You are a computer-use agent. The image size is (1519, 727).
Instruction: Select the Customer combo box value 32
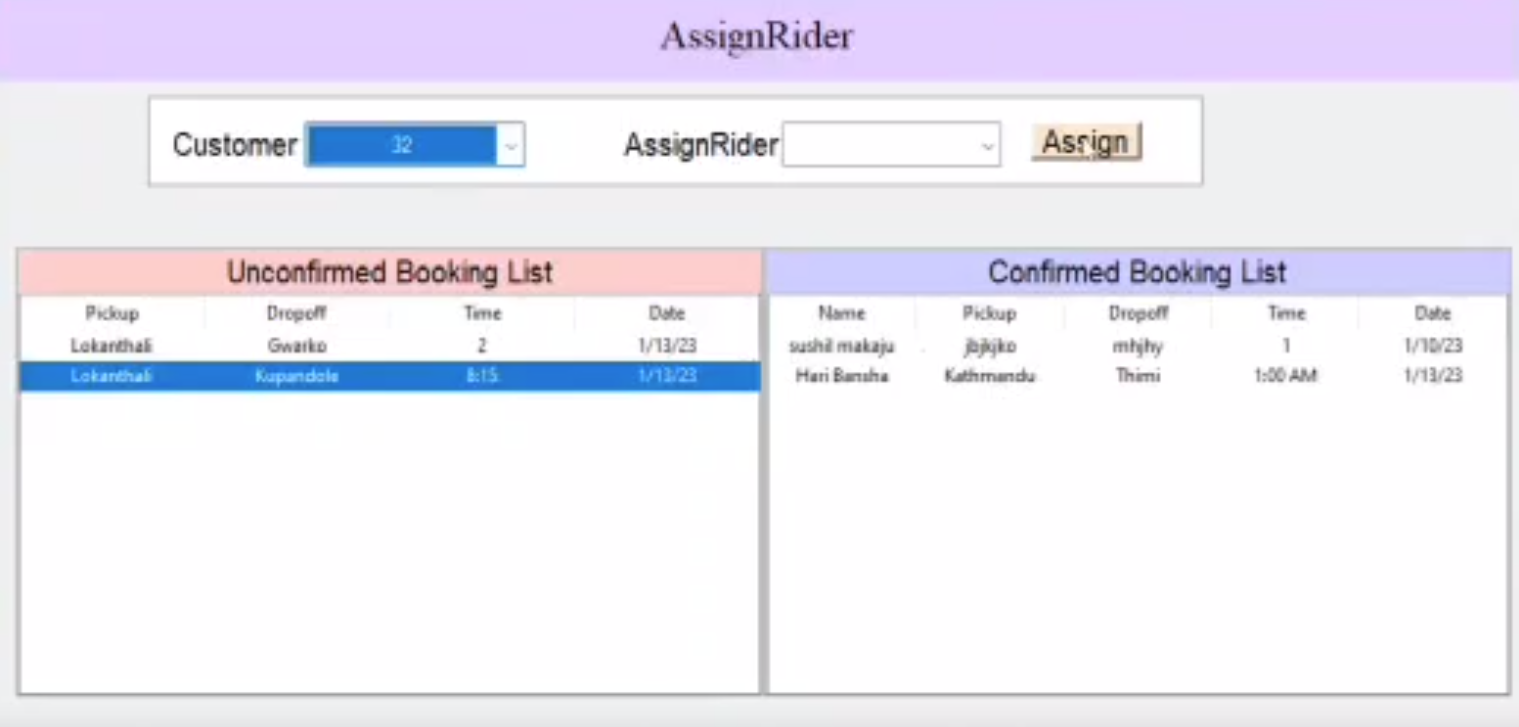(401, 146)
